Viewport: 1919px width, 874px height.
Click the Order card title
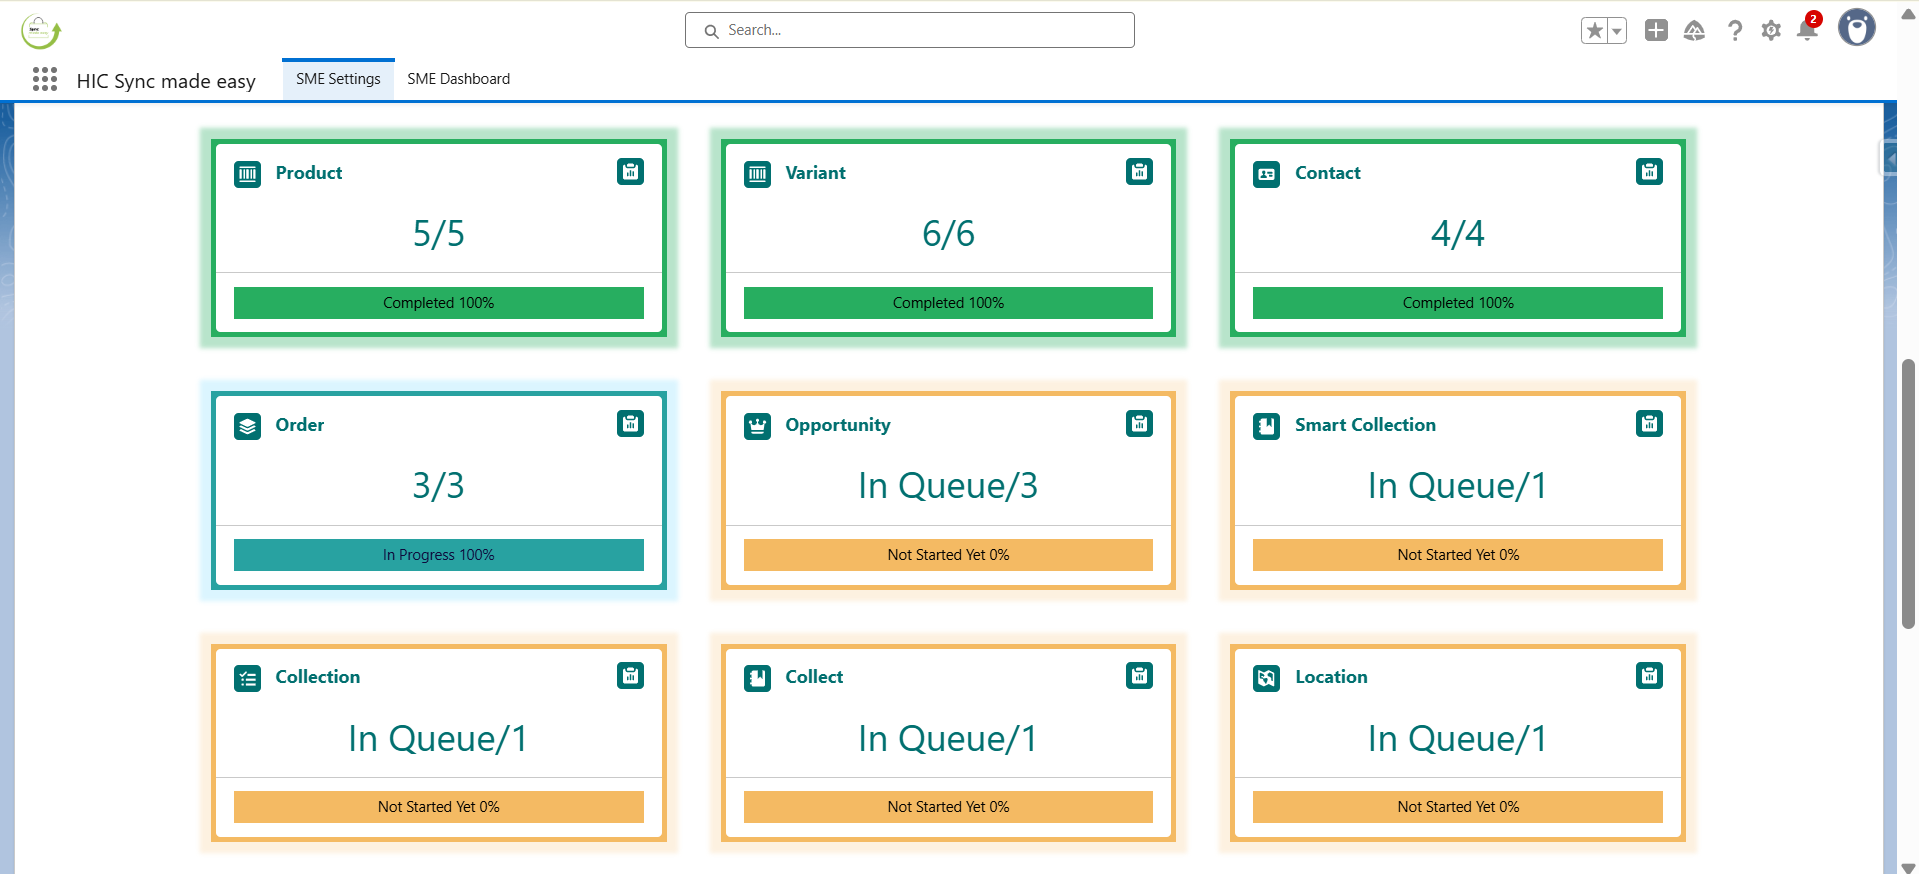[x=299, y=425]
